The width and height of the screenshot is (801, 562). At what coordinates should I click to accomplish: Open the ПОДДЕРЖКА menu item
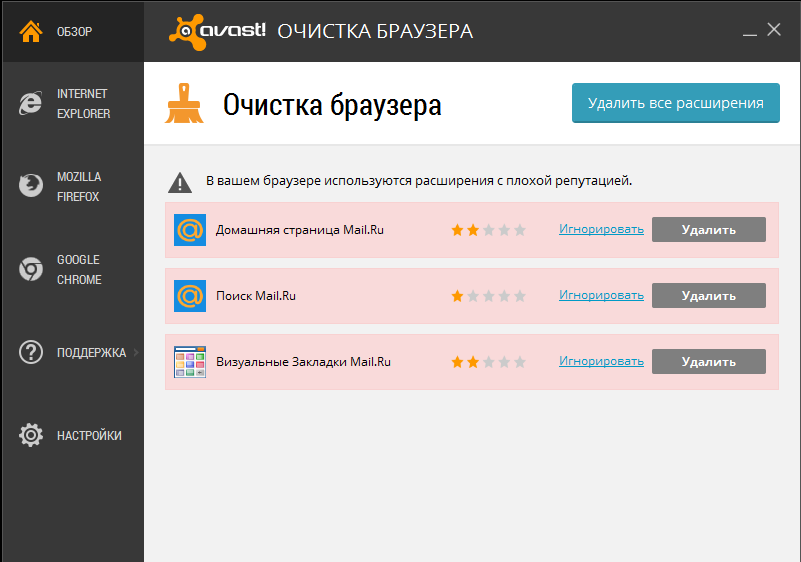(91, 353)
